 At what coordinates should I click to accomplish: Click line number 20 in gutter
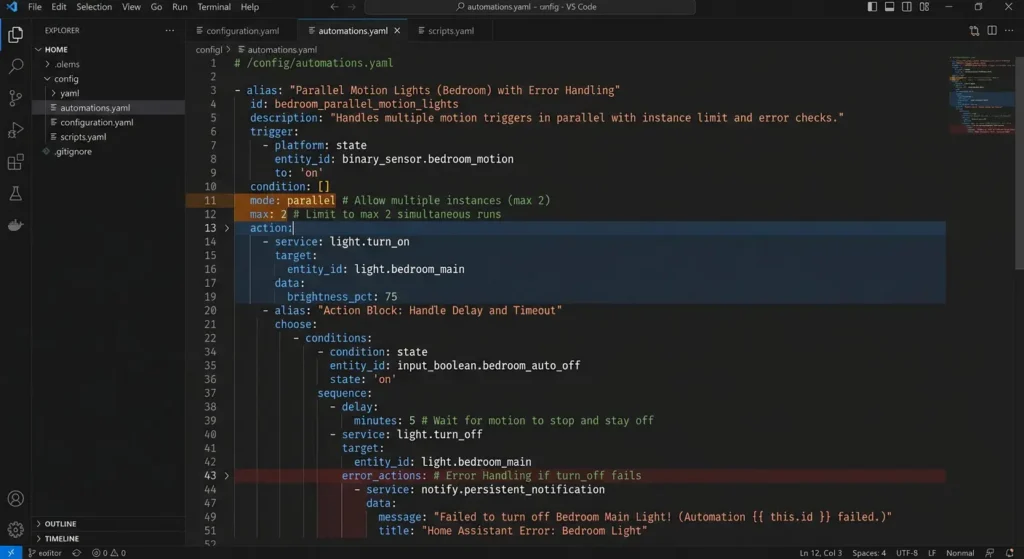coord(210,310)
